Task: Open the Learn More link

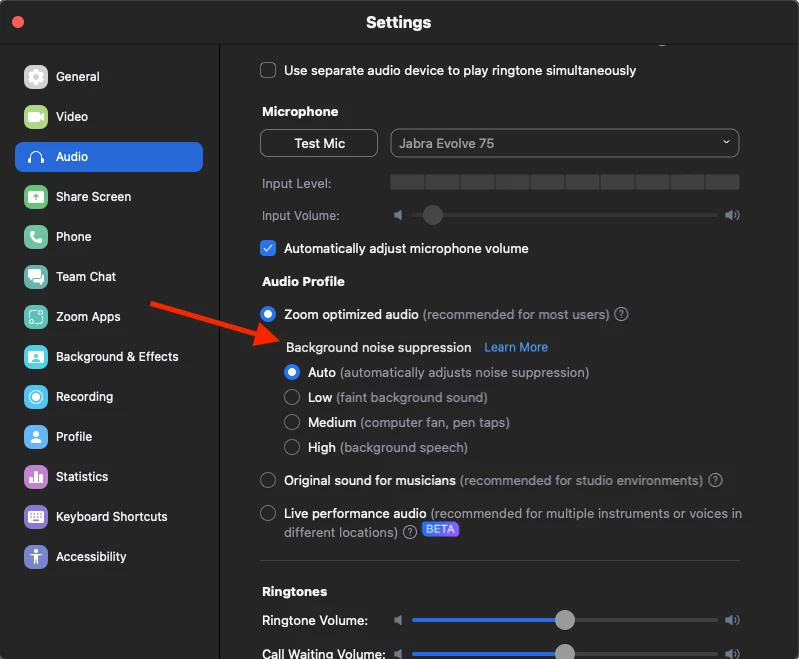Action: [516, 347]
